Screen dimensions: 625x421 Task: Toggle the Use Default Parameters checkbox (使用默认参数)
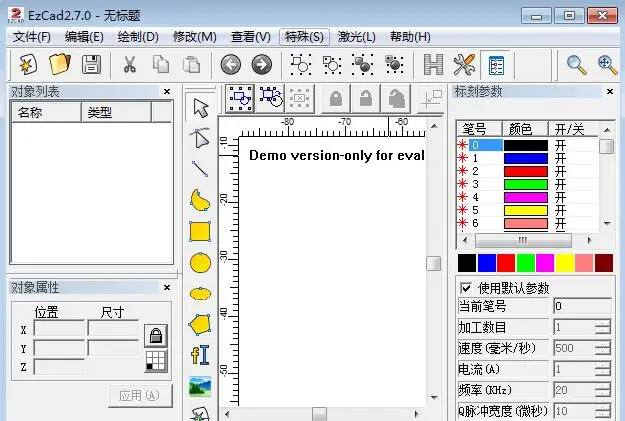(465, 287)
